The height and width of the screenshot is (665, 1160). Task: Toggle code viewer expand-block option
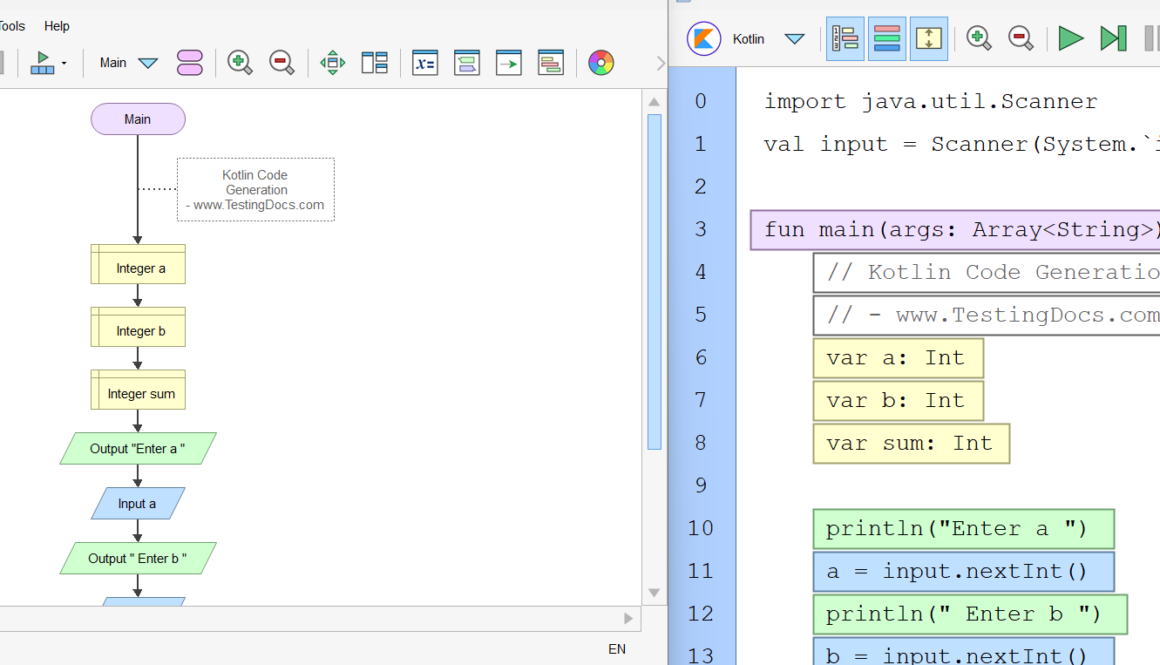tap(928, 38)
